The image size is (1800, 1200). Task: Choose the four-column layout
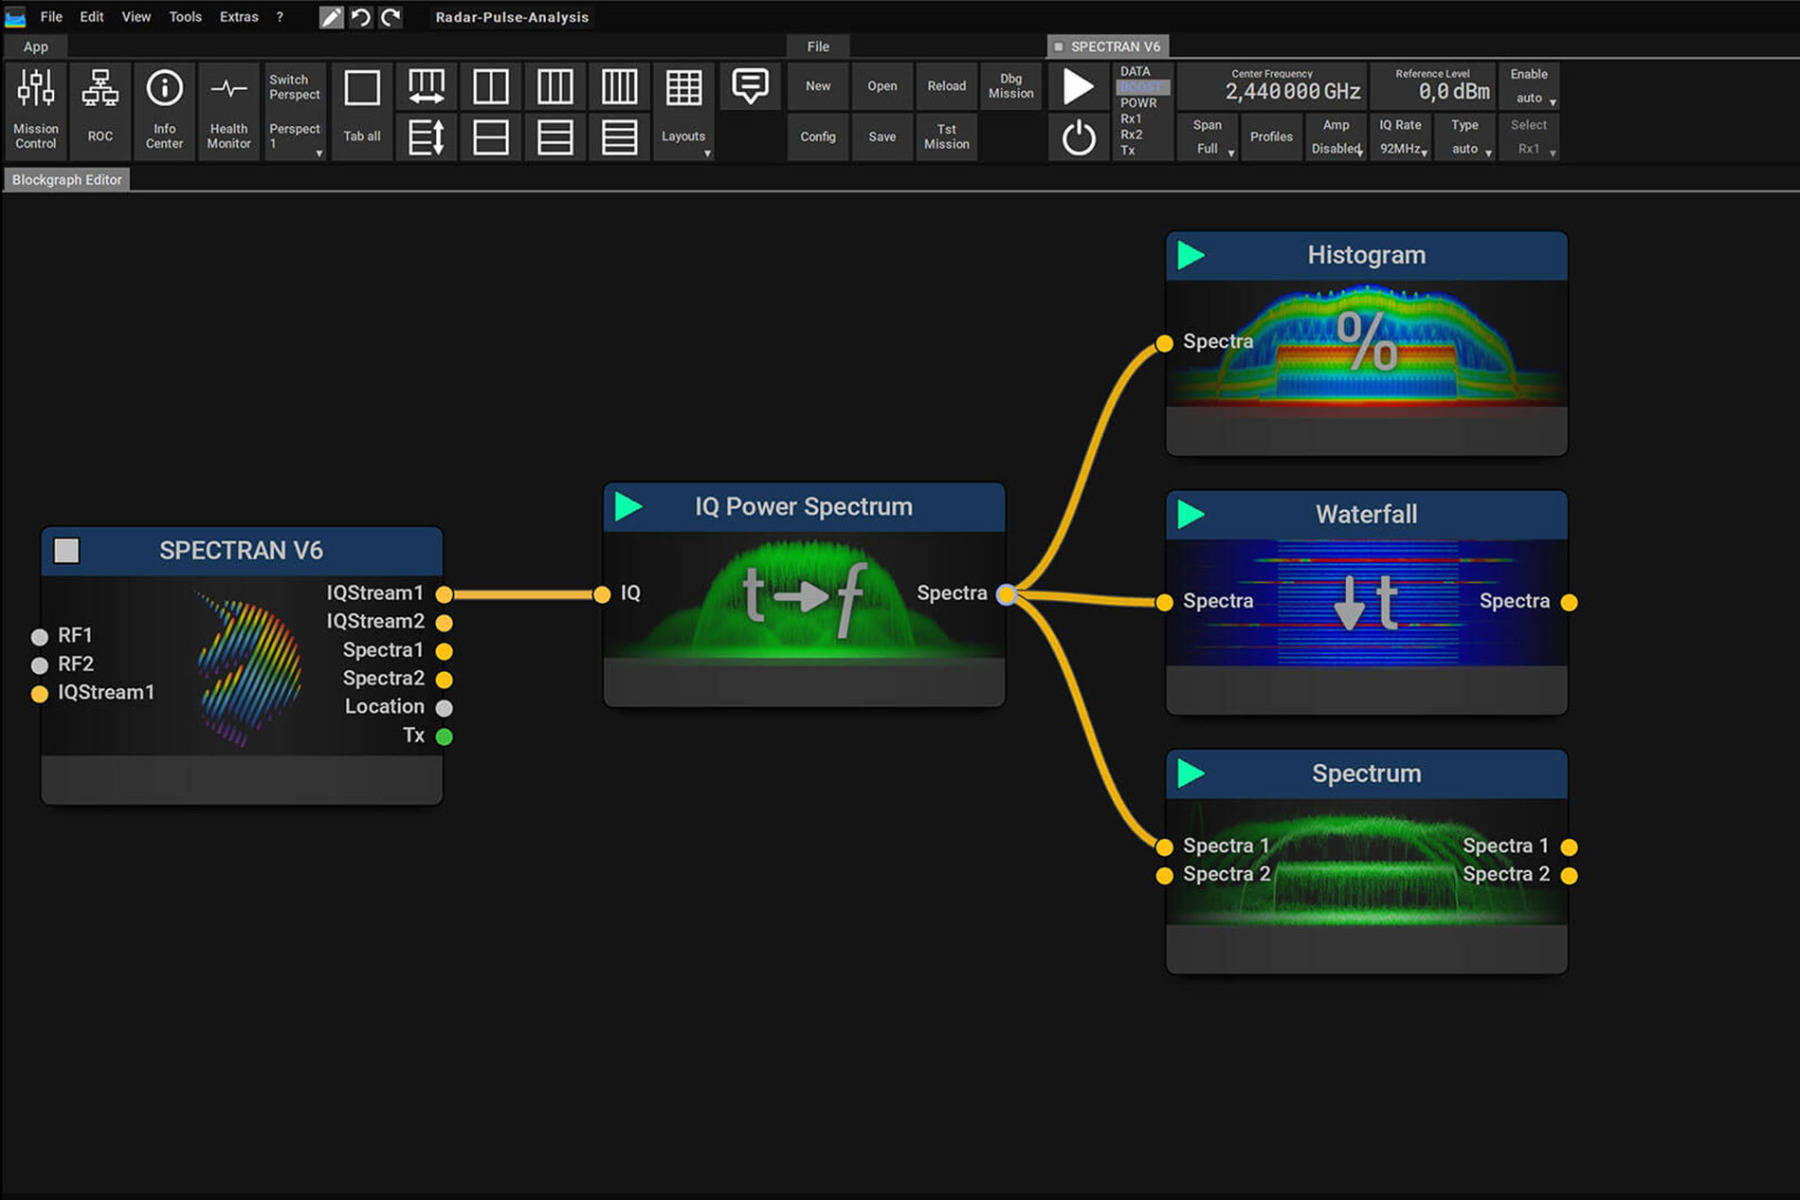point(619,87)
